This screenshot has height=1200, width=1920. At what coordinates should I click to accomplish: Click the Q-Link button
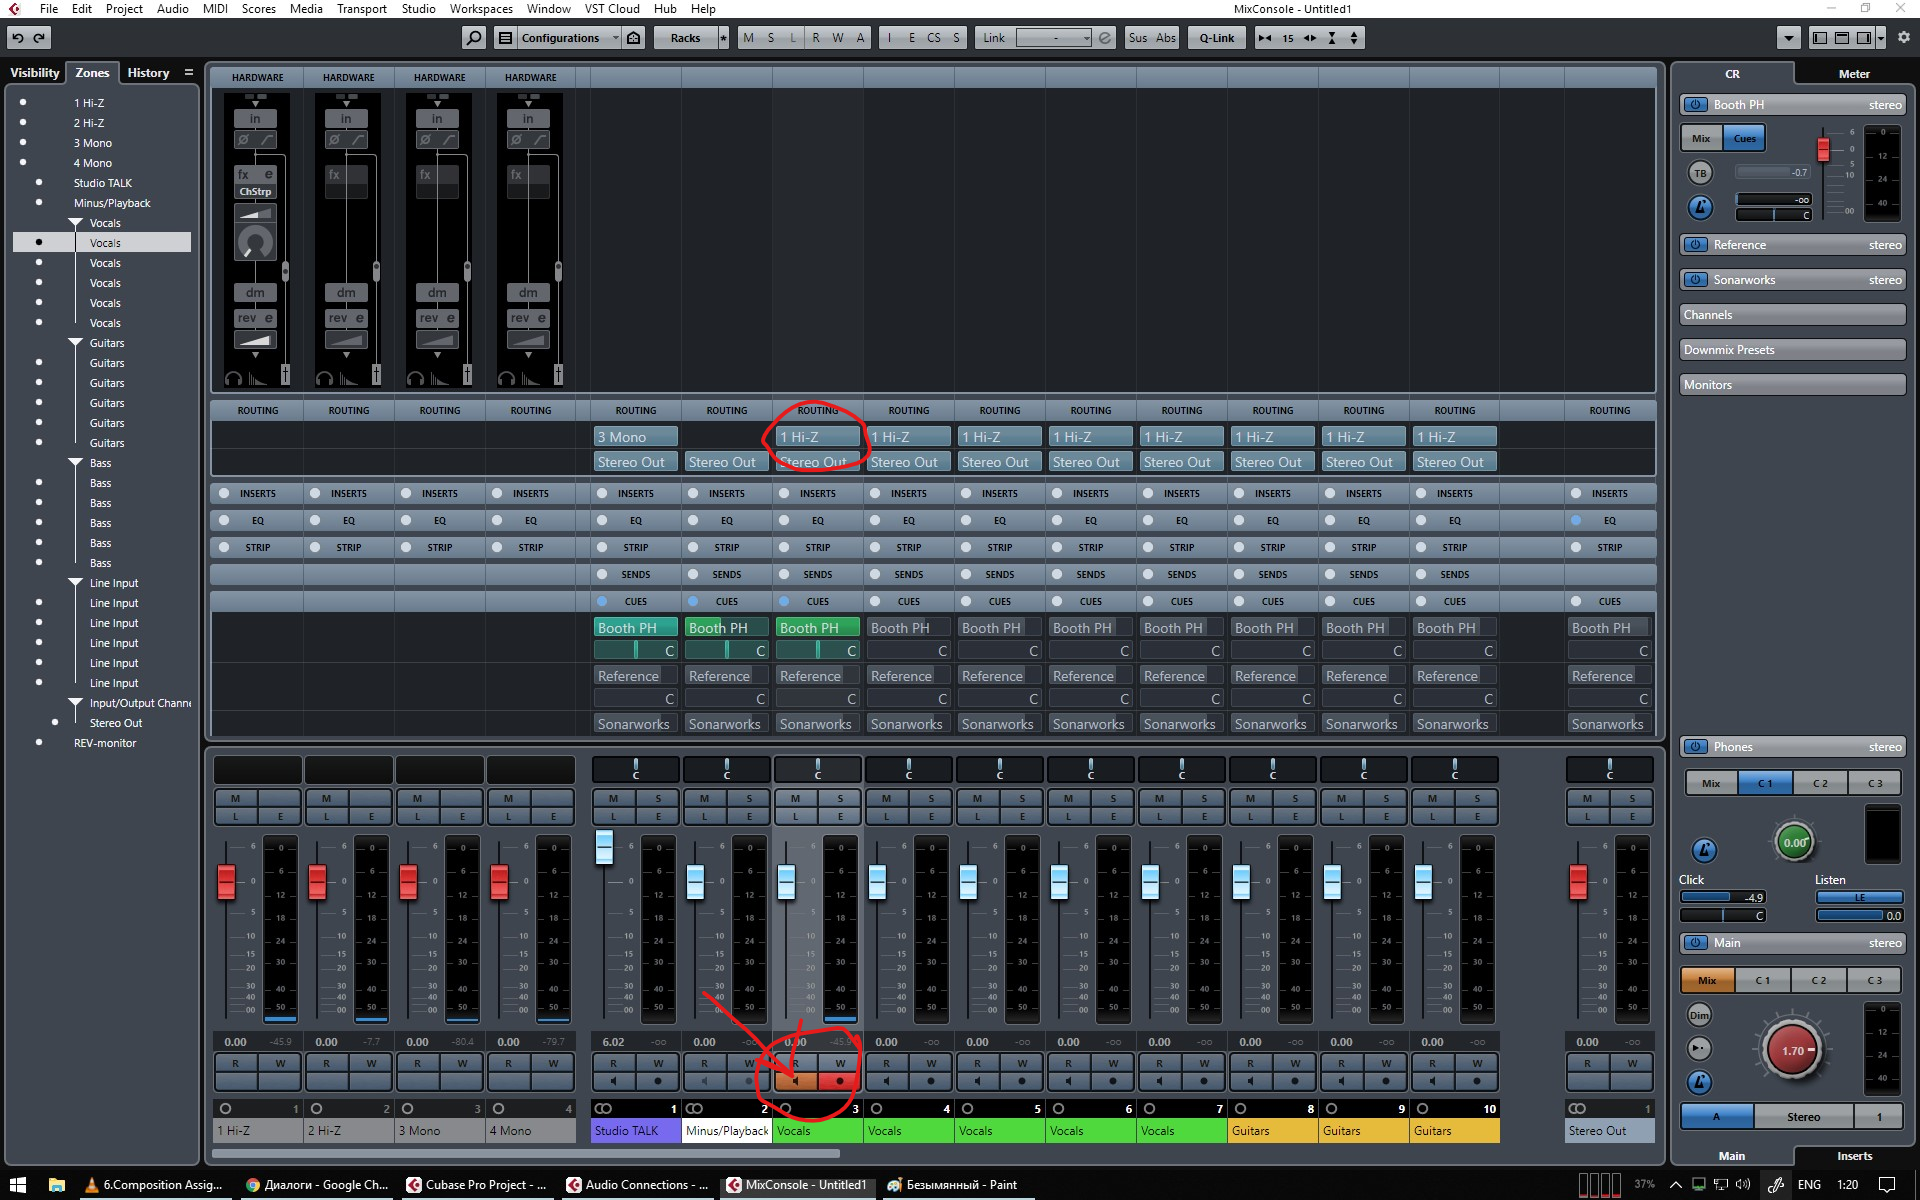pyautogui.click(x=1216, y=38)
